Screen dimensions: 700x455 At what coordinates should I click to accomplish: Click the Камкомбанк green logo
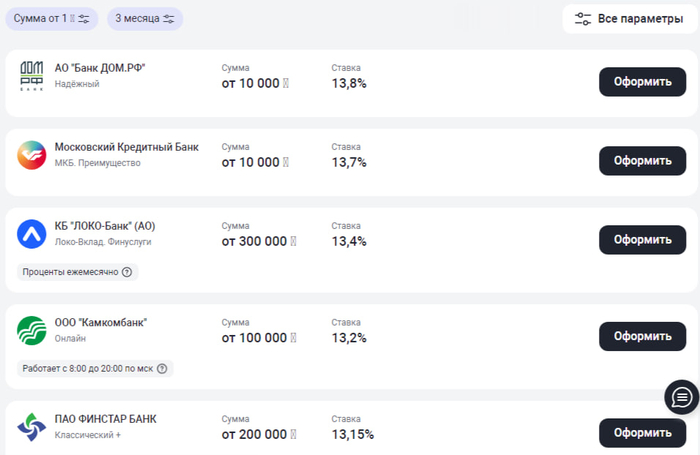click(x=32, y=330)
